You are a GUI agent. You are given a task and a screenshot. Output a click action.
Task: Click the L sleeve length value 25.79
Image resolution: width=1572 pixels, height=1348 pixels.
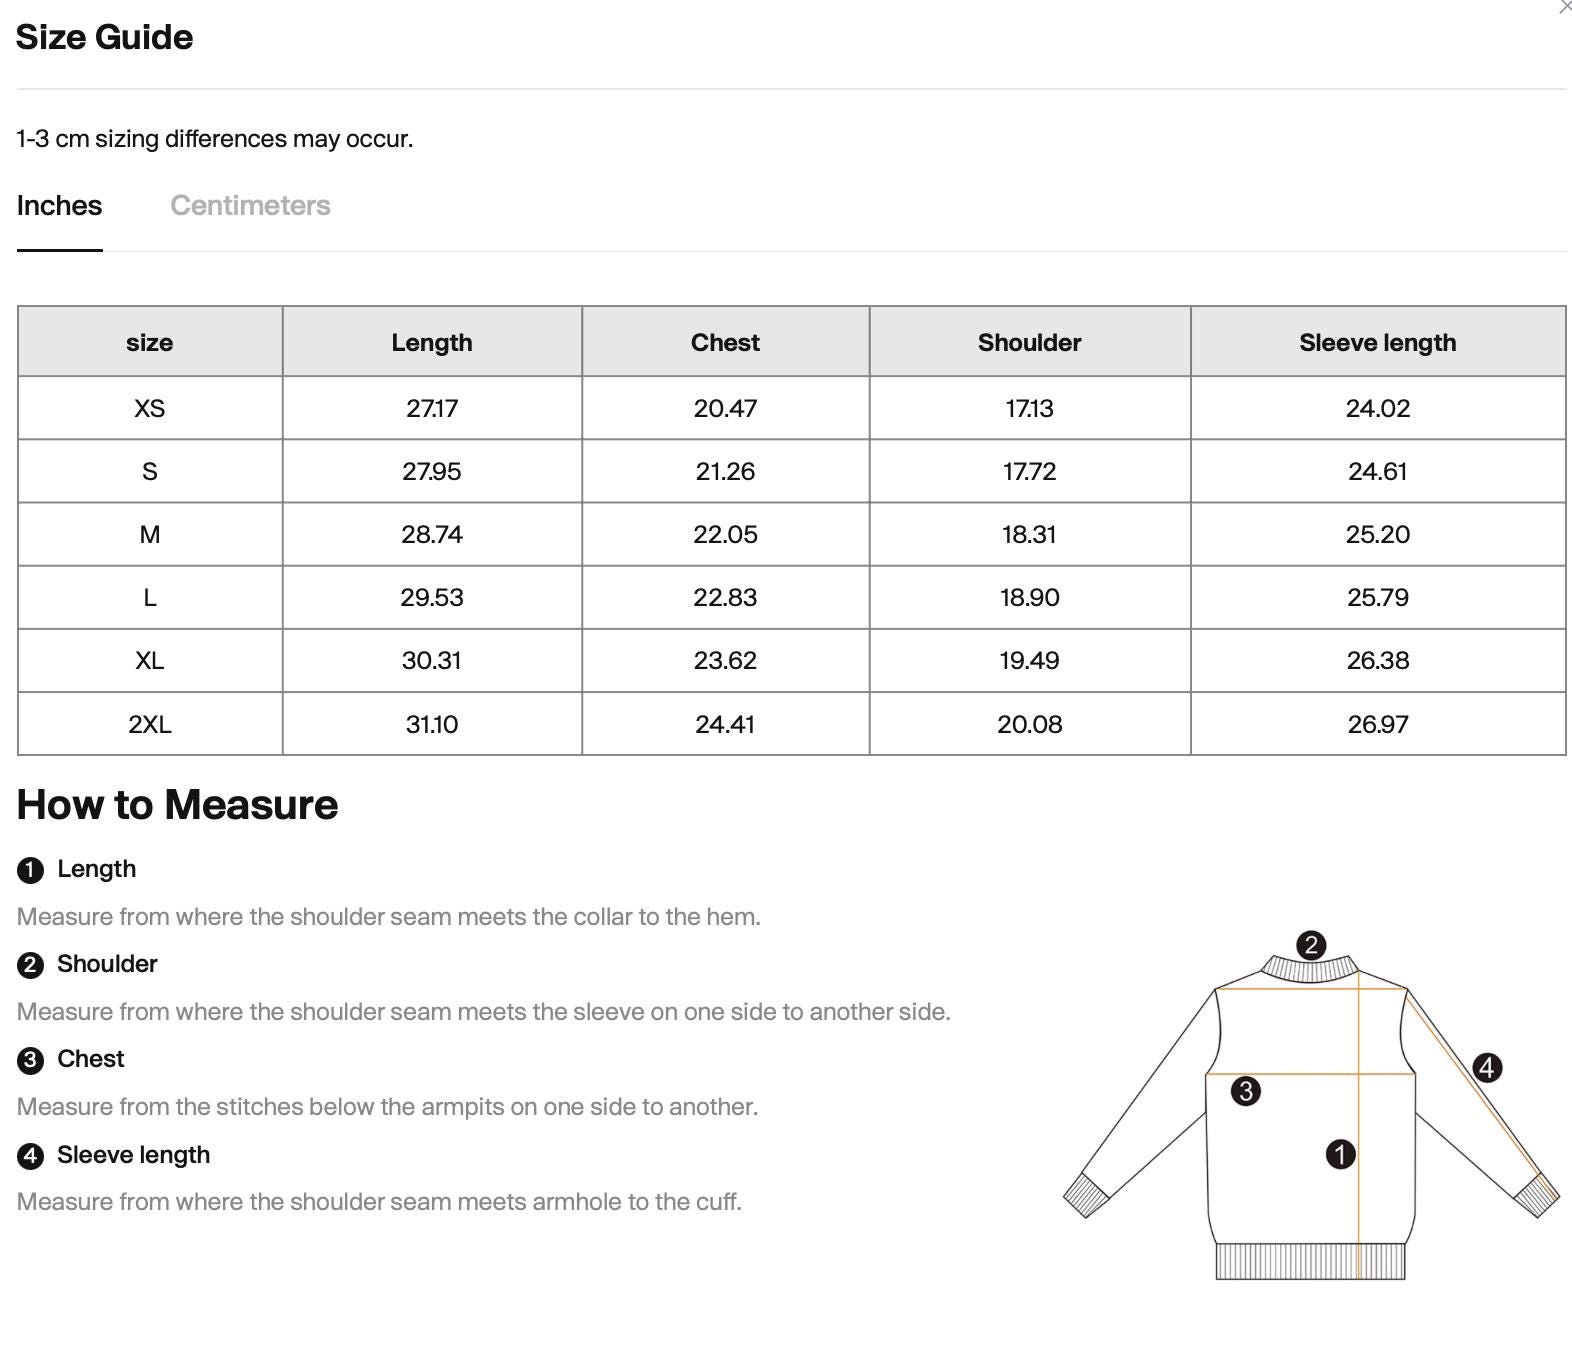coord(1378,597)
